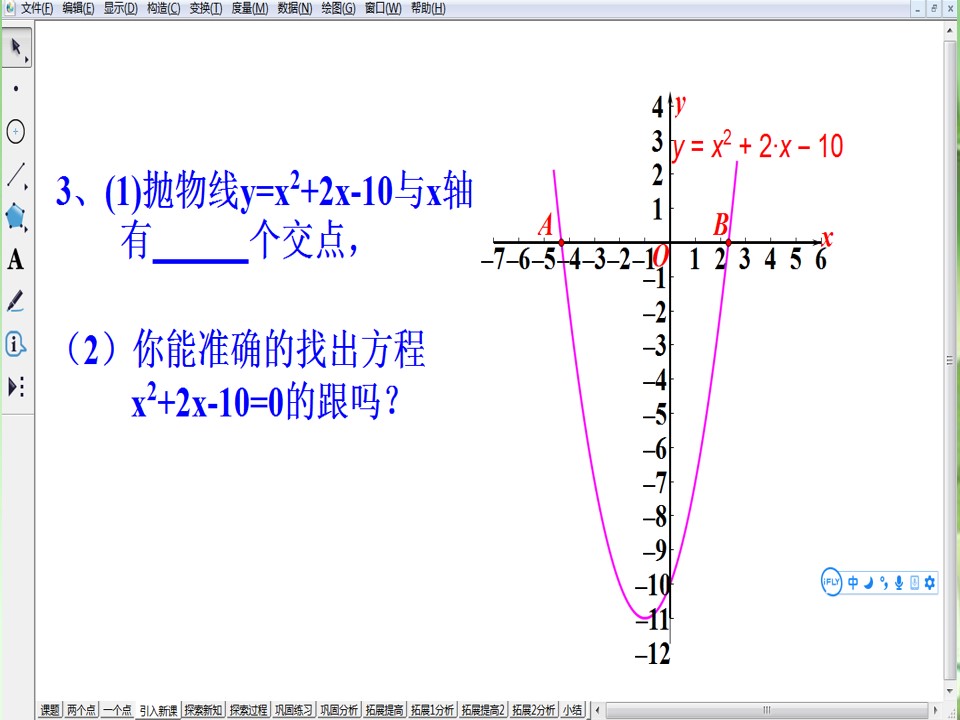Viewport: 960px width, 720px height.
Task: Open the 编辑(E) menu
Action: click(78, 9)
